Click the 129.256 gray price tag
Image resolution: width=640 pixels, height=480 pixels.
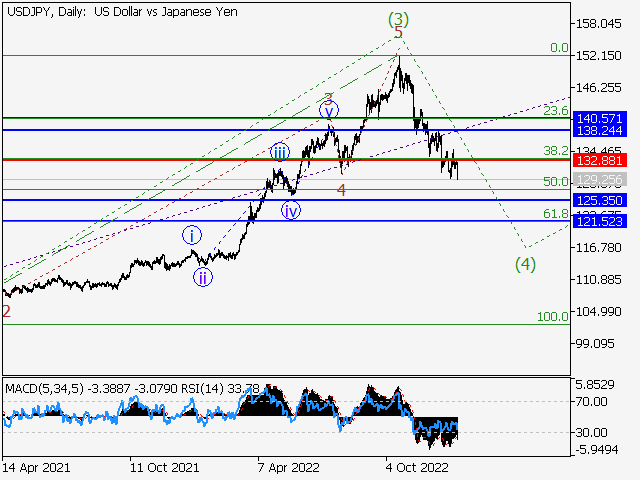click(600, 179)
